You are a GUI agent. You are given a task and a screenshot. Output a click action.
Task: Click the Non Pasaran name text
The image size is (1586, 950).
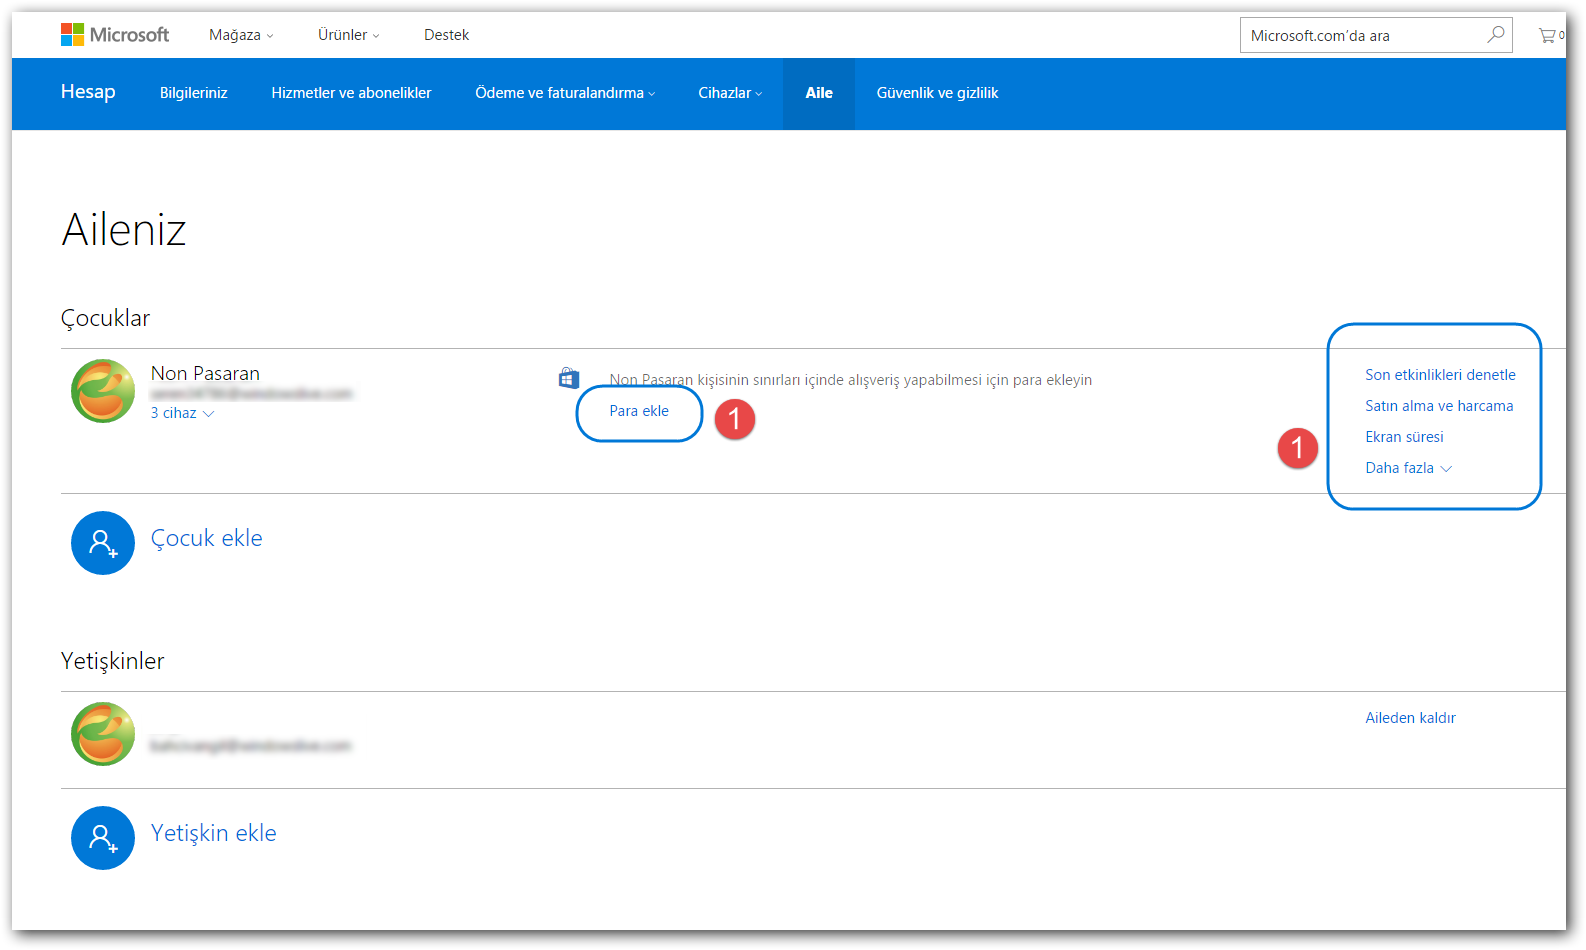205,373
